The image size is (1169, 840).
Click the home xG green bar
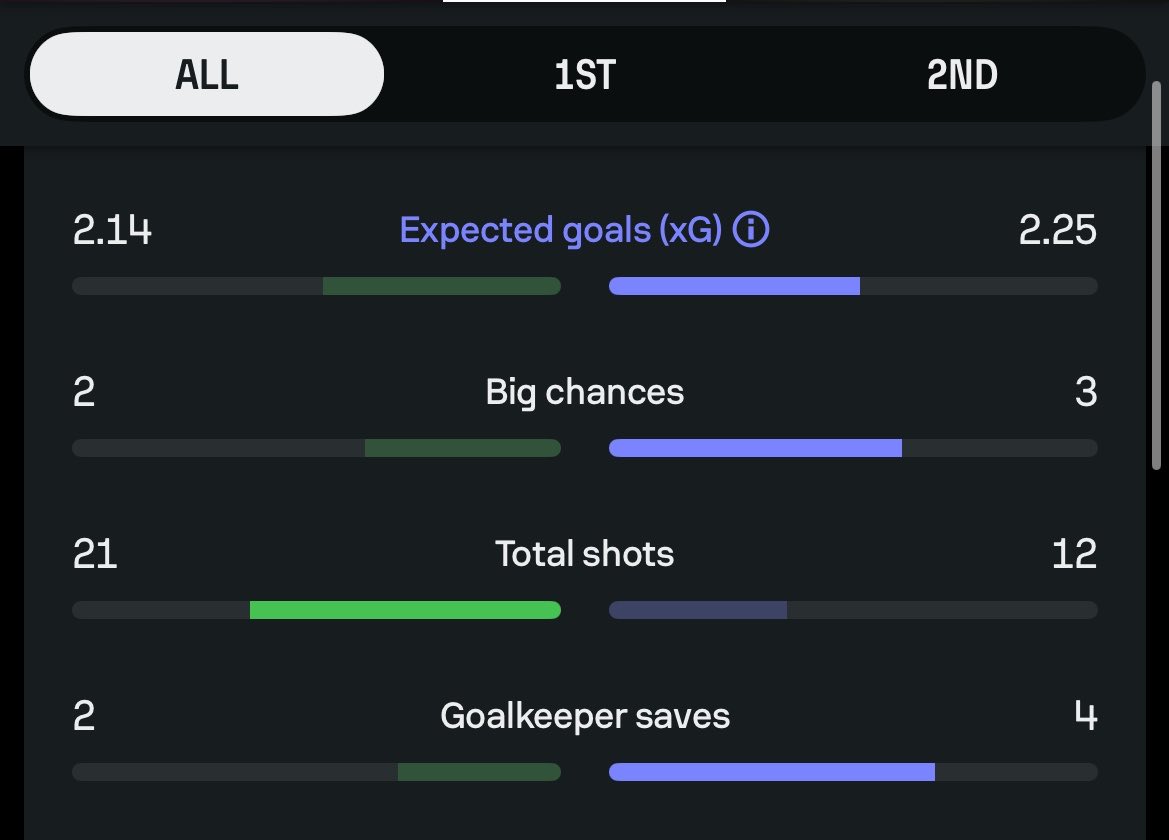tap(441, 286)
